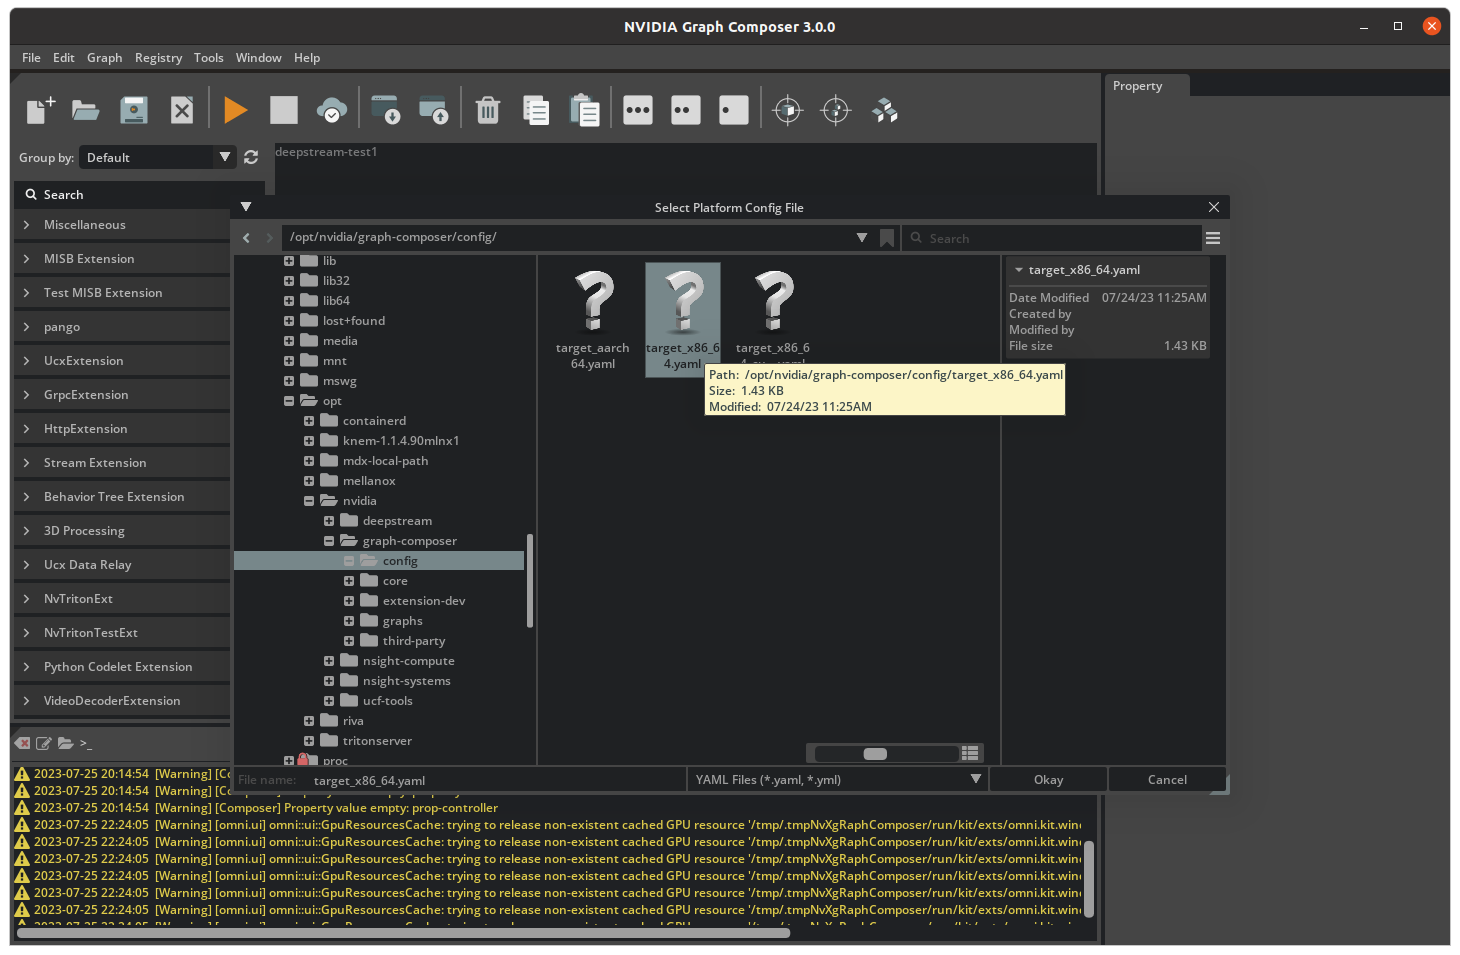Open the Help menu
The image size is (1460, 955).
point(307,58)
